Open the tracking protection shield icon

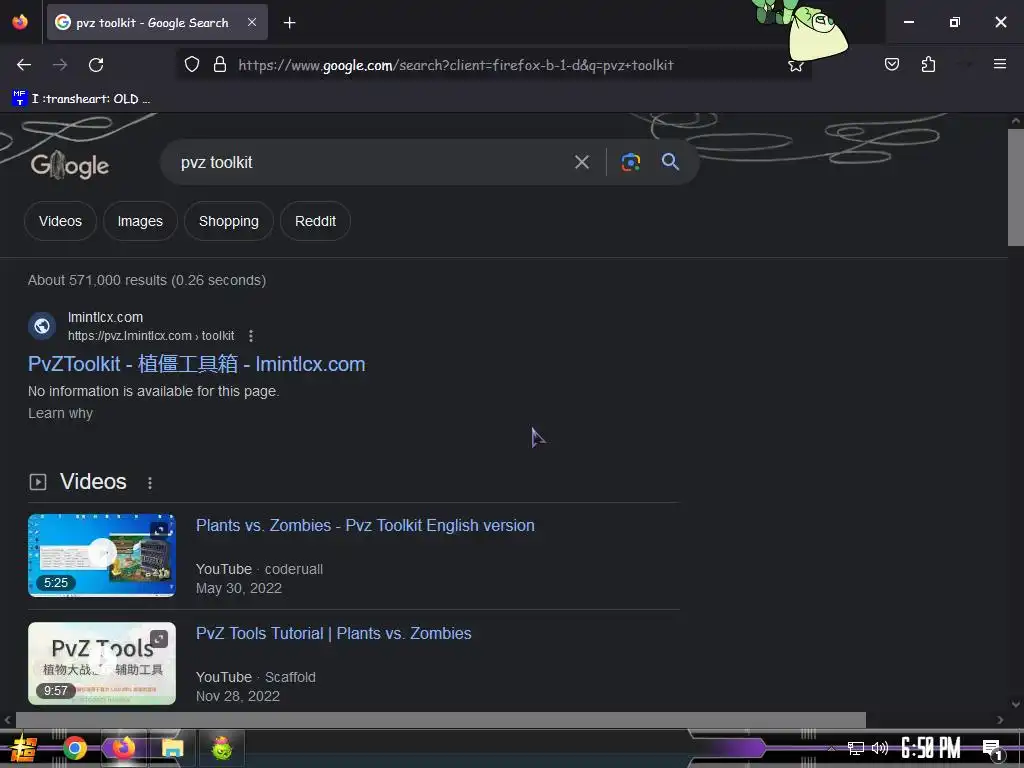tap(191, 65)
